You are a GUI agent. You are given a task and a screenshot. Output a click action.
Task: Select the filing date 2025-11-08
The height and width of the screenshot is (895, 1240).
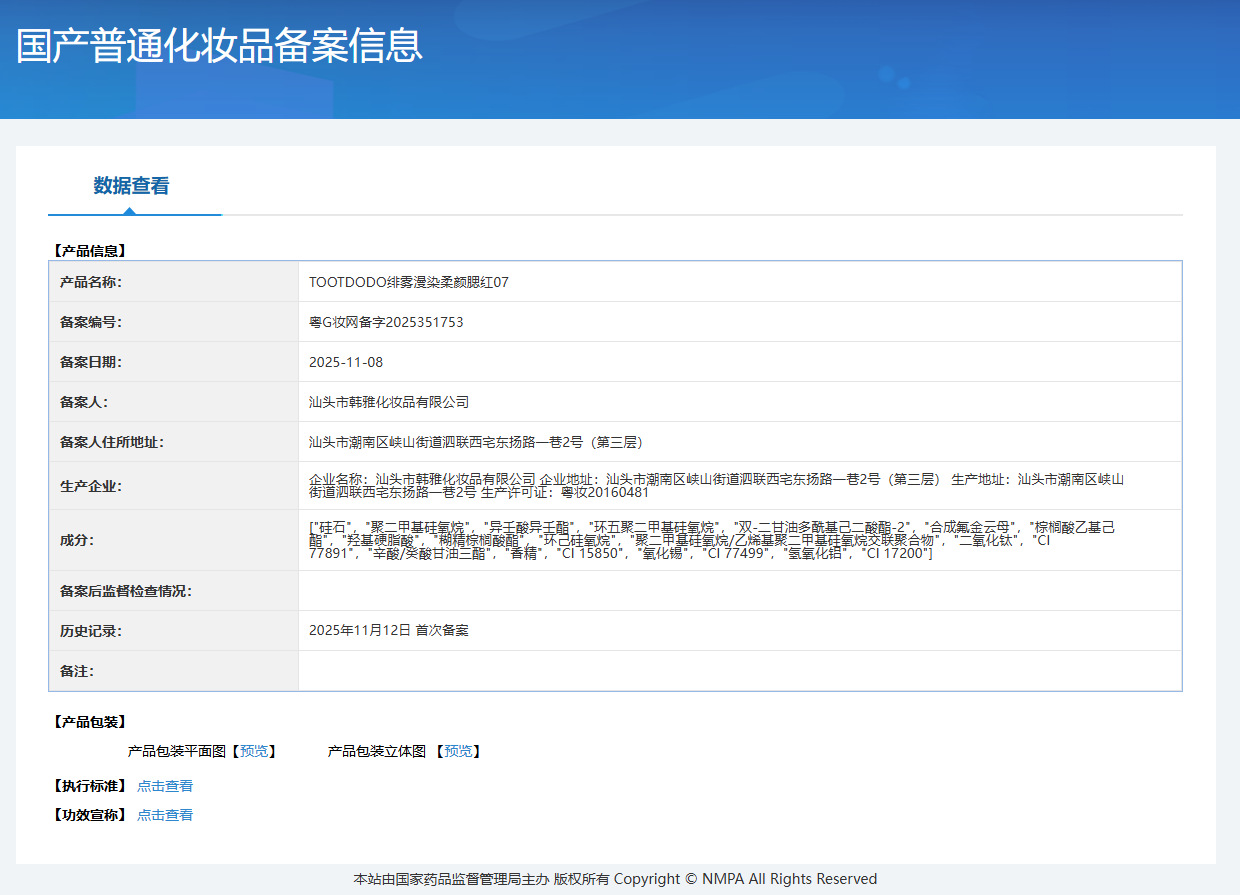346,362
